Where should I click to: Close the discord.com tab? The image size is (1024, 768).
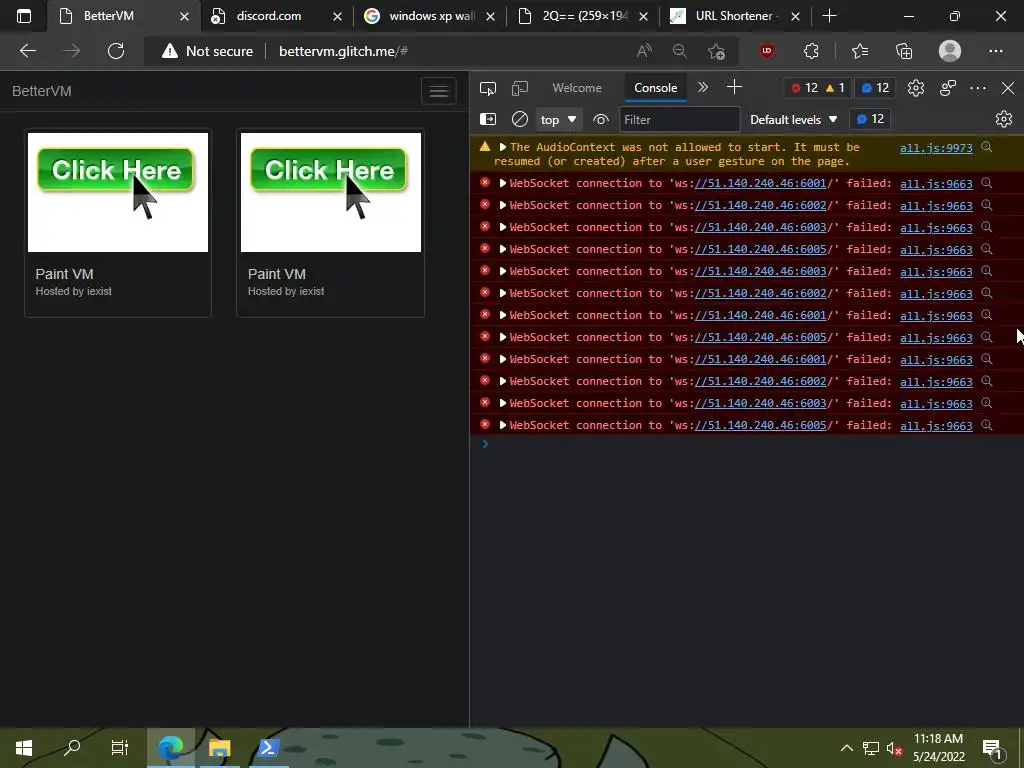click(337, 16)
